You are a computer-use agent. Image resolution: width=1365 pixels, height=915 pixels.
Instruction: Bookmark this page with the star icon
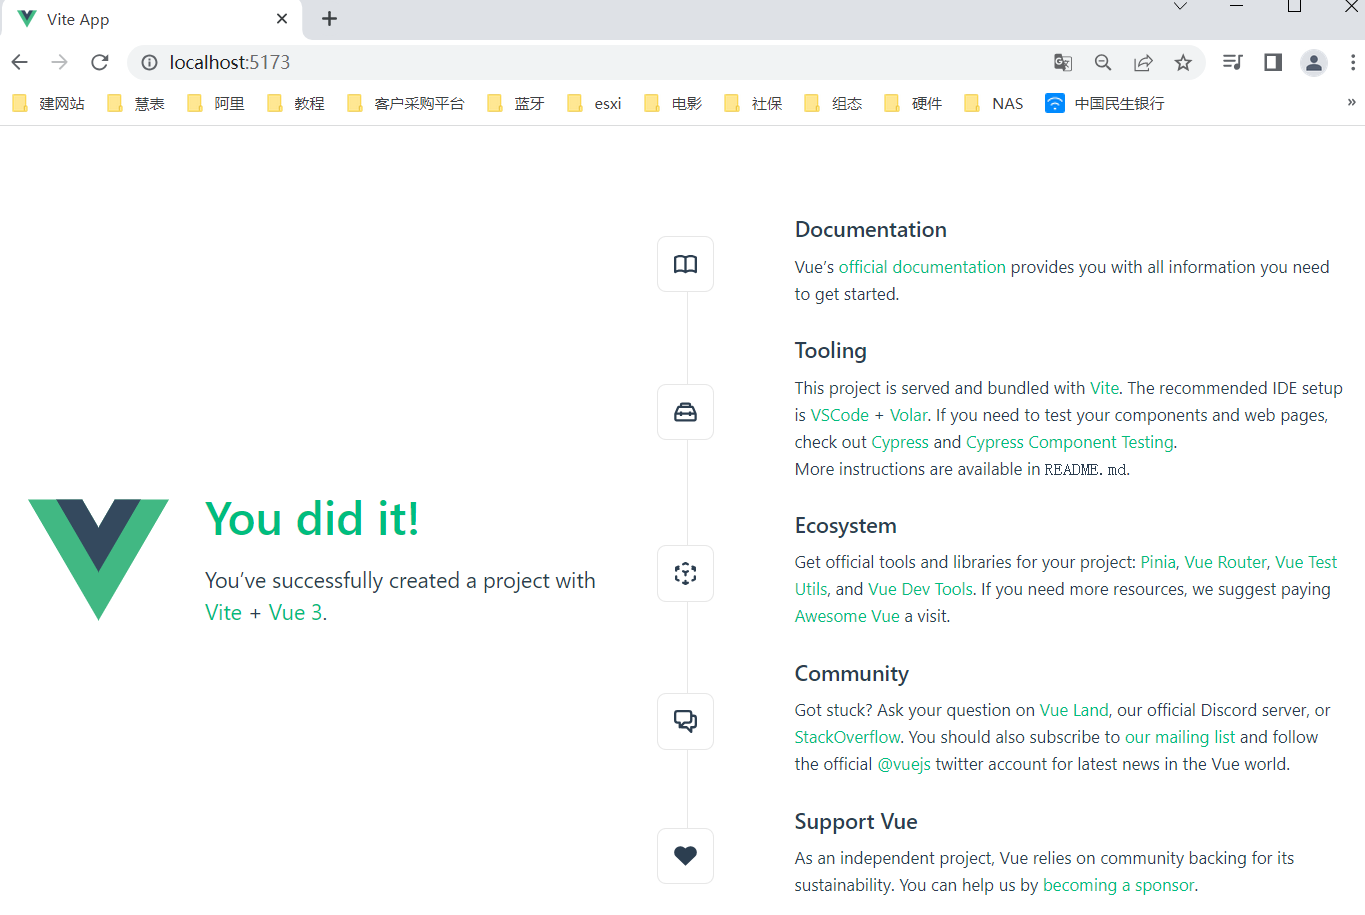1183,62
